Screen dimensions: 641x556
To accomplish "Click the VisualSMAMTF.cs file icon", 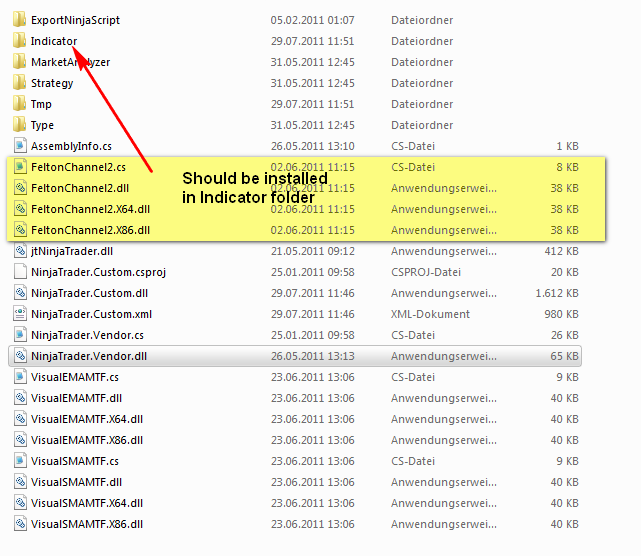I will (20, 461).
